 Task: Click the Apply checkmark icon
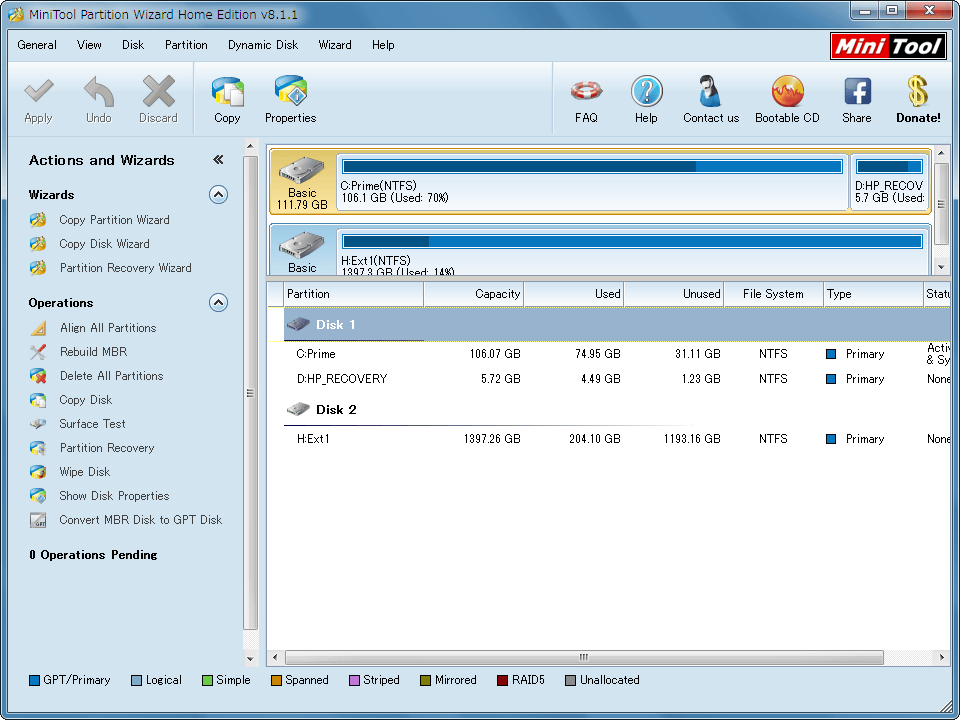point(39,92)
